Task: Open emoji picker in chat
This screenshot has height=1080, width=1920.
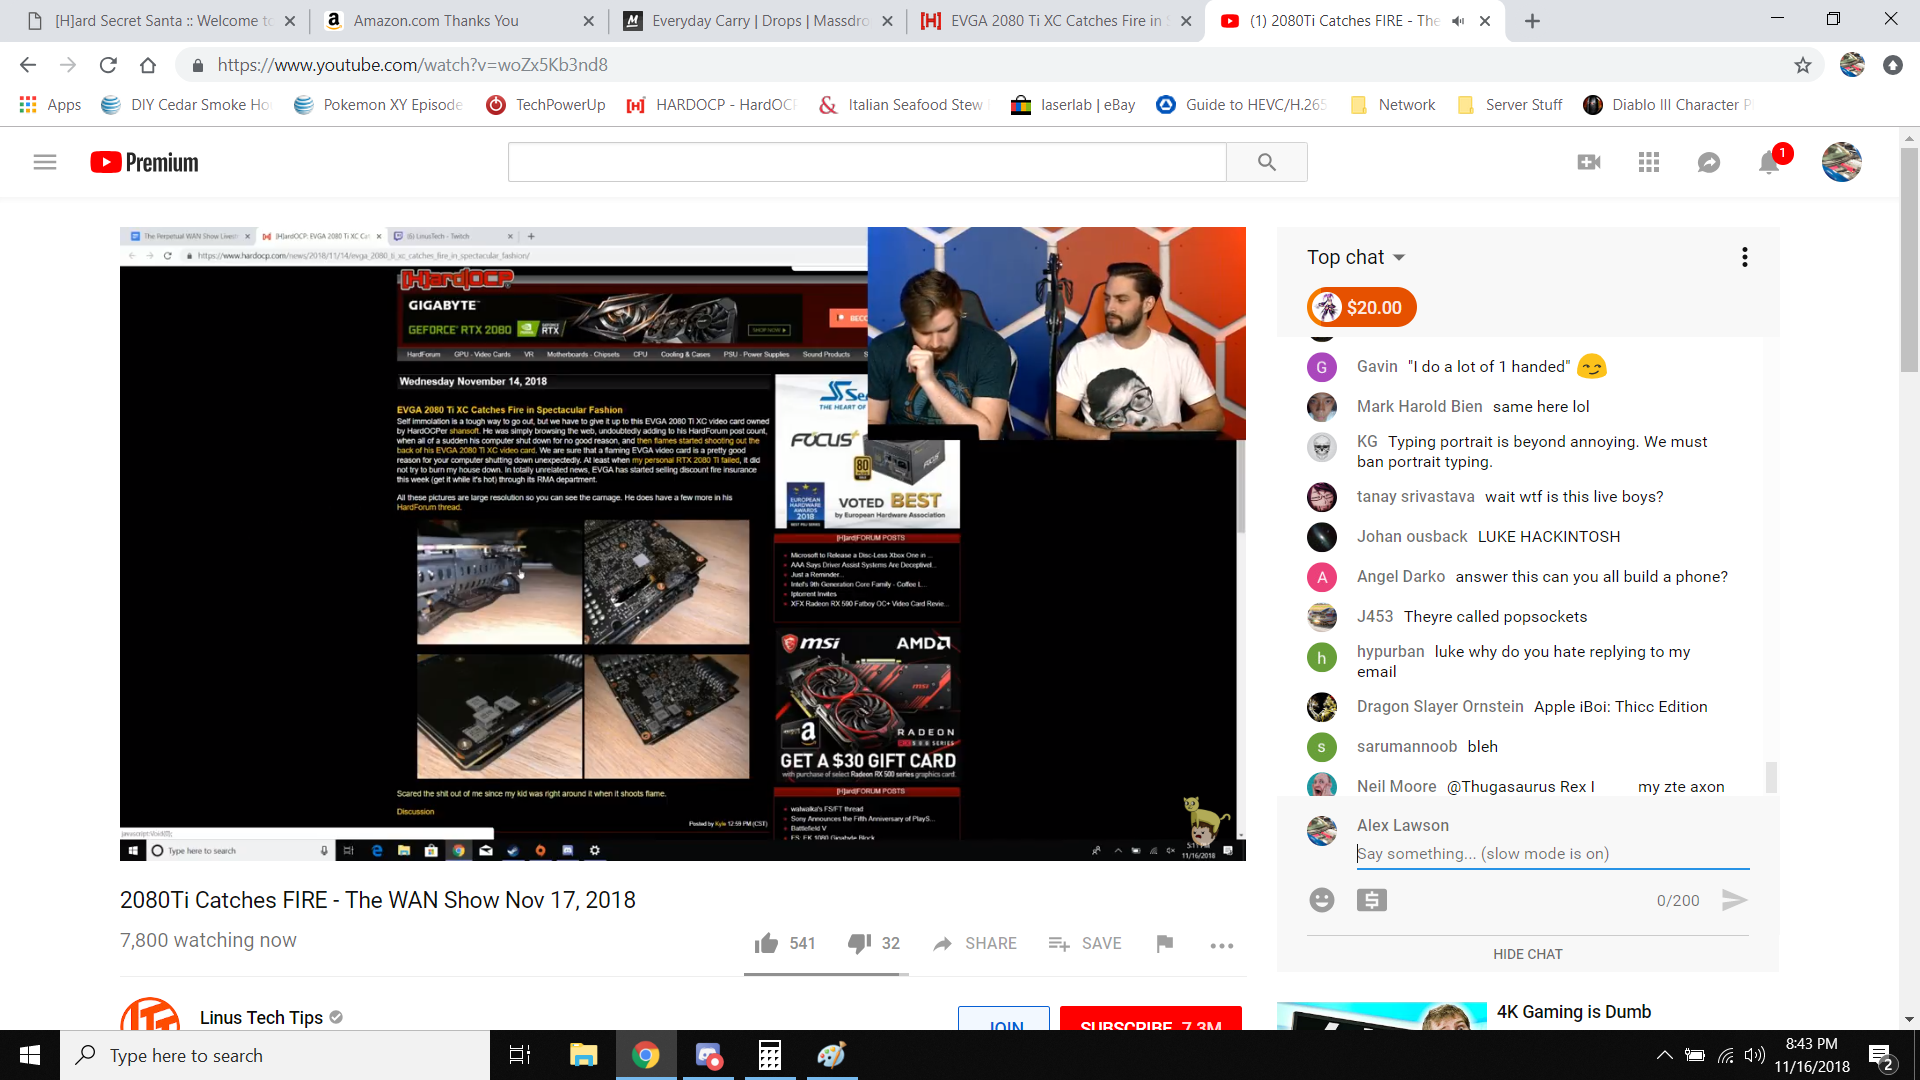Action: (x=1322, y=900)
